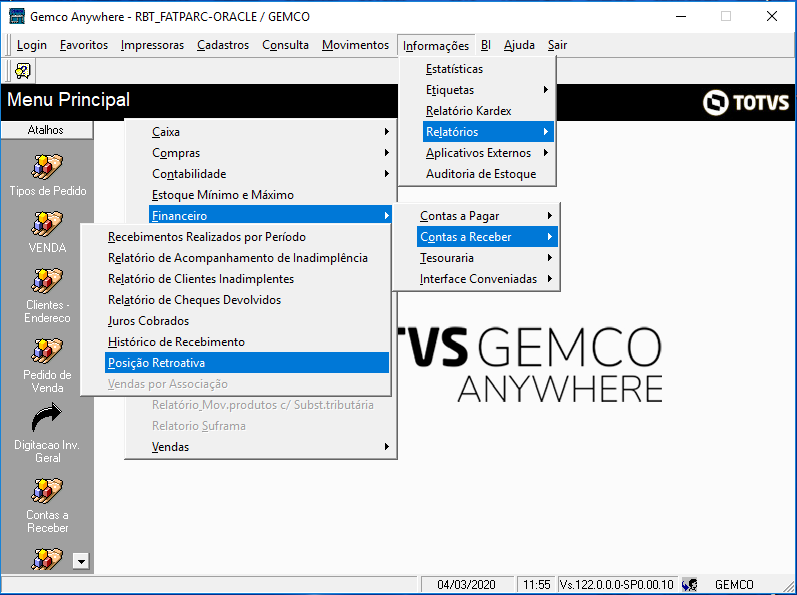This screenshot has height=595, width=797.
Task: Select Histórico de Recebimento report
Action: click(x=247, y=342)
